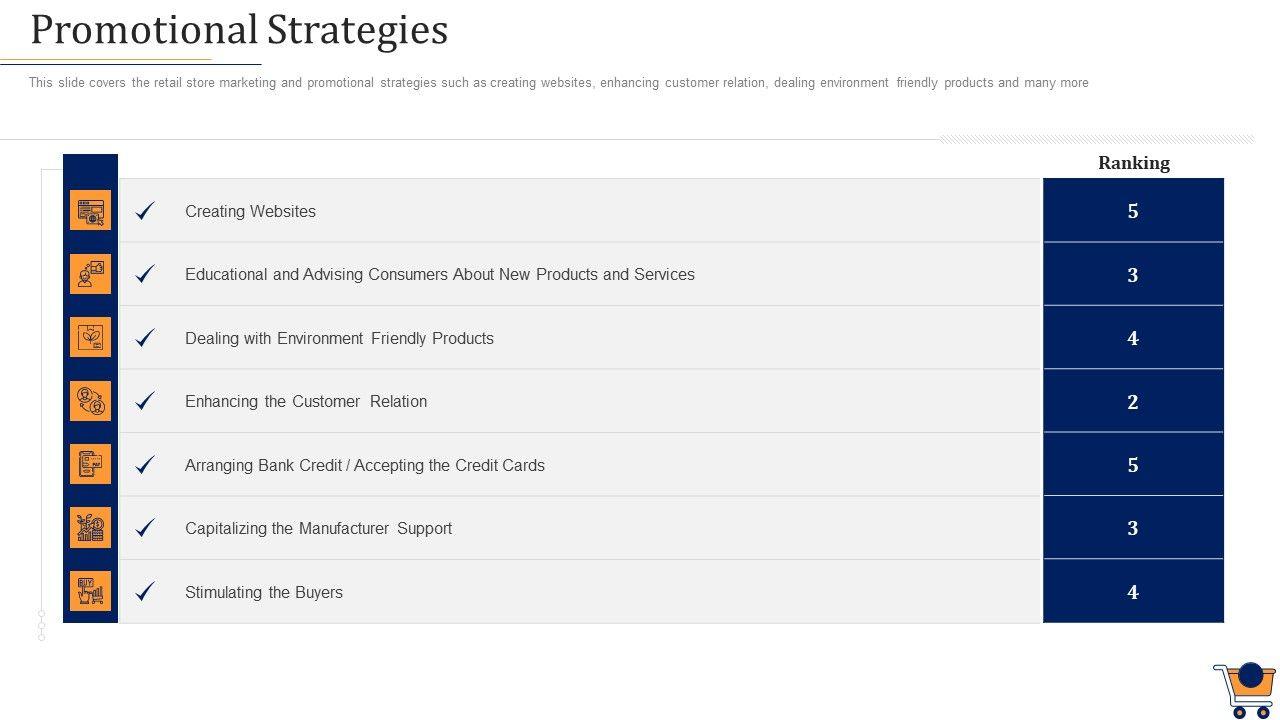This screenshot has width=1280, height=720.
Task: Click ranking 2 for Enhancing Customer Relation
Action: click(1133, 402)
